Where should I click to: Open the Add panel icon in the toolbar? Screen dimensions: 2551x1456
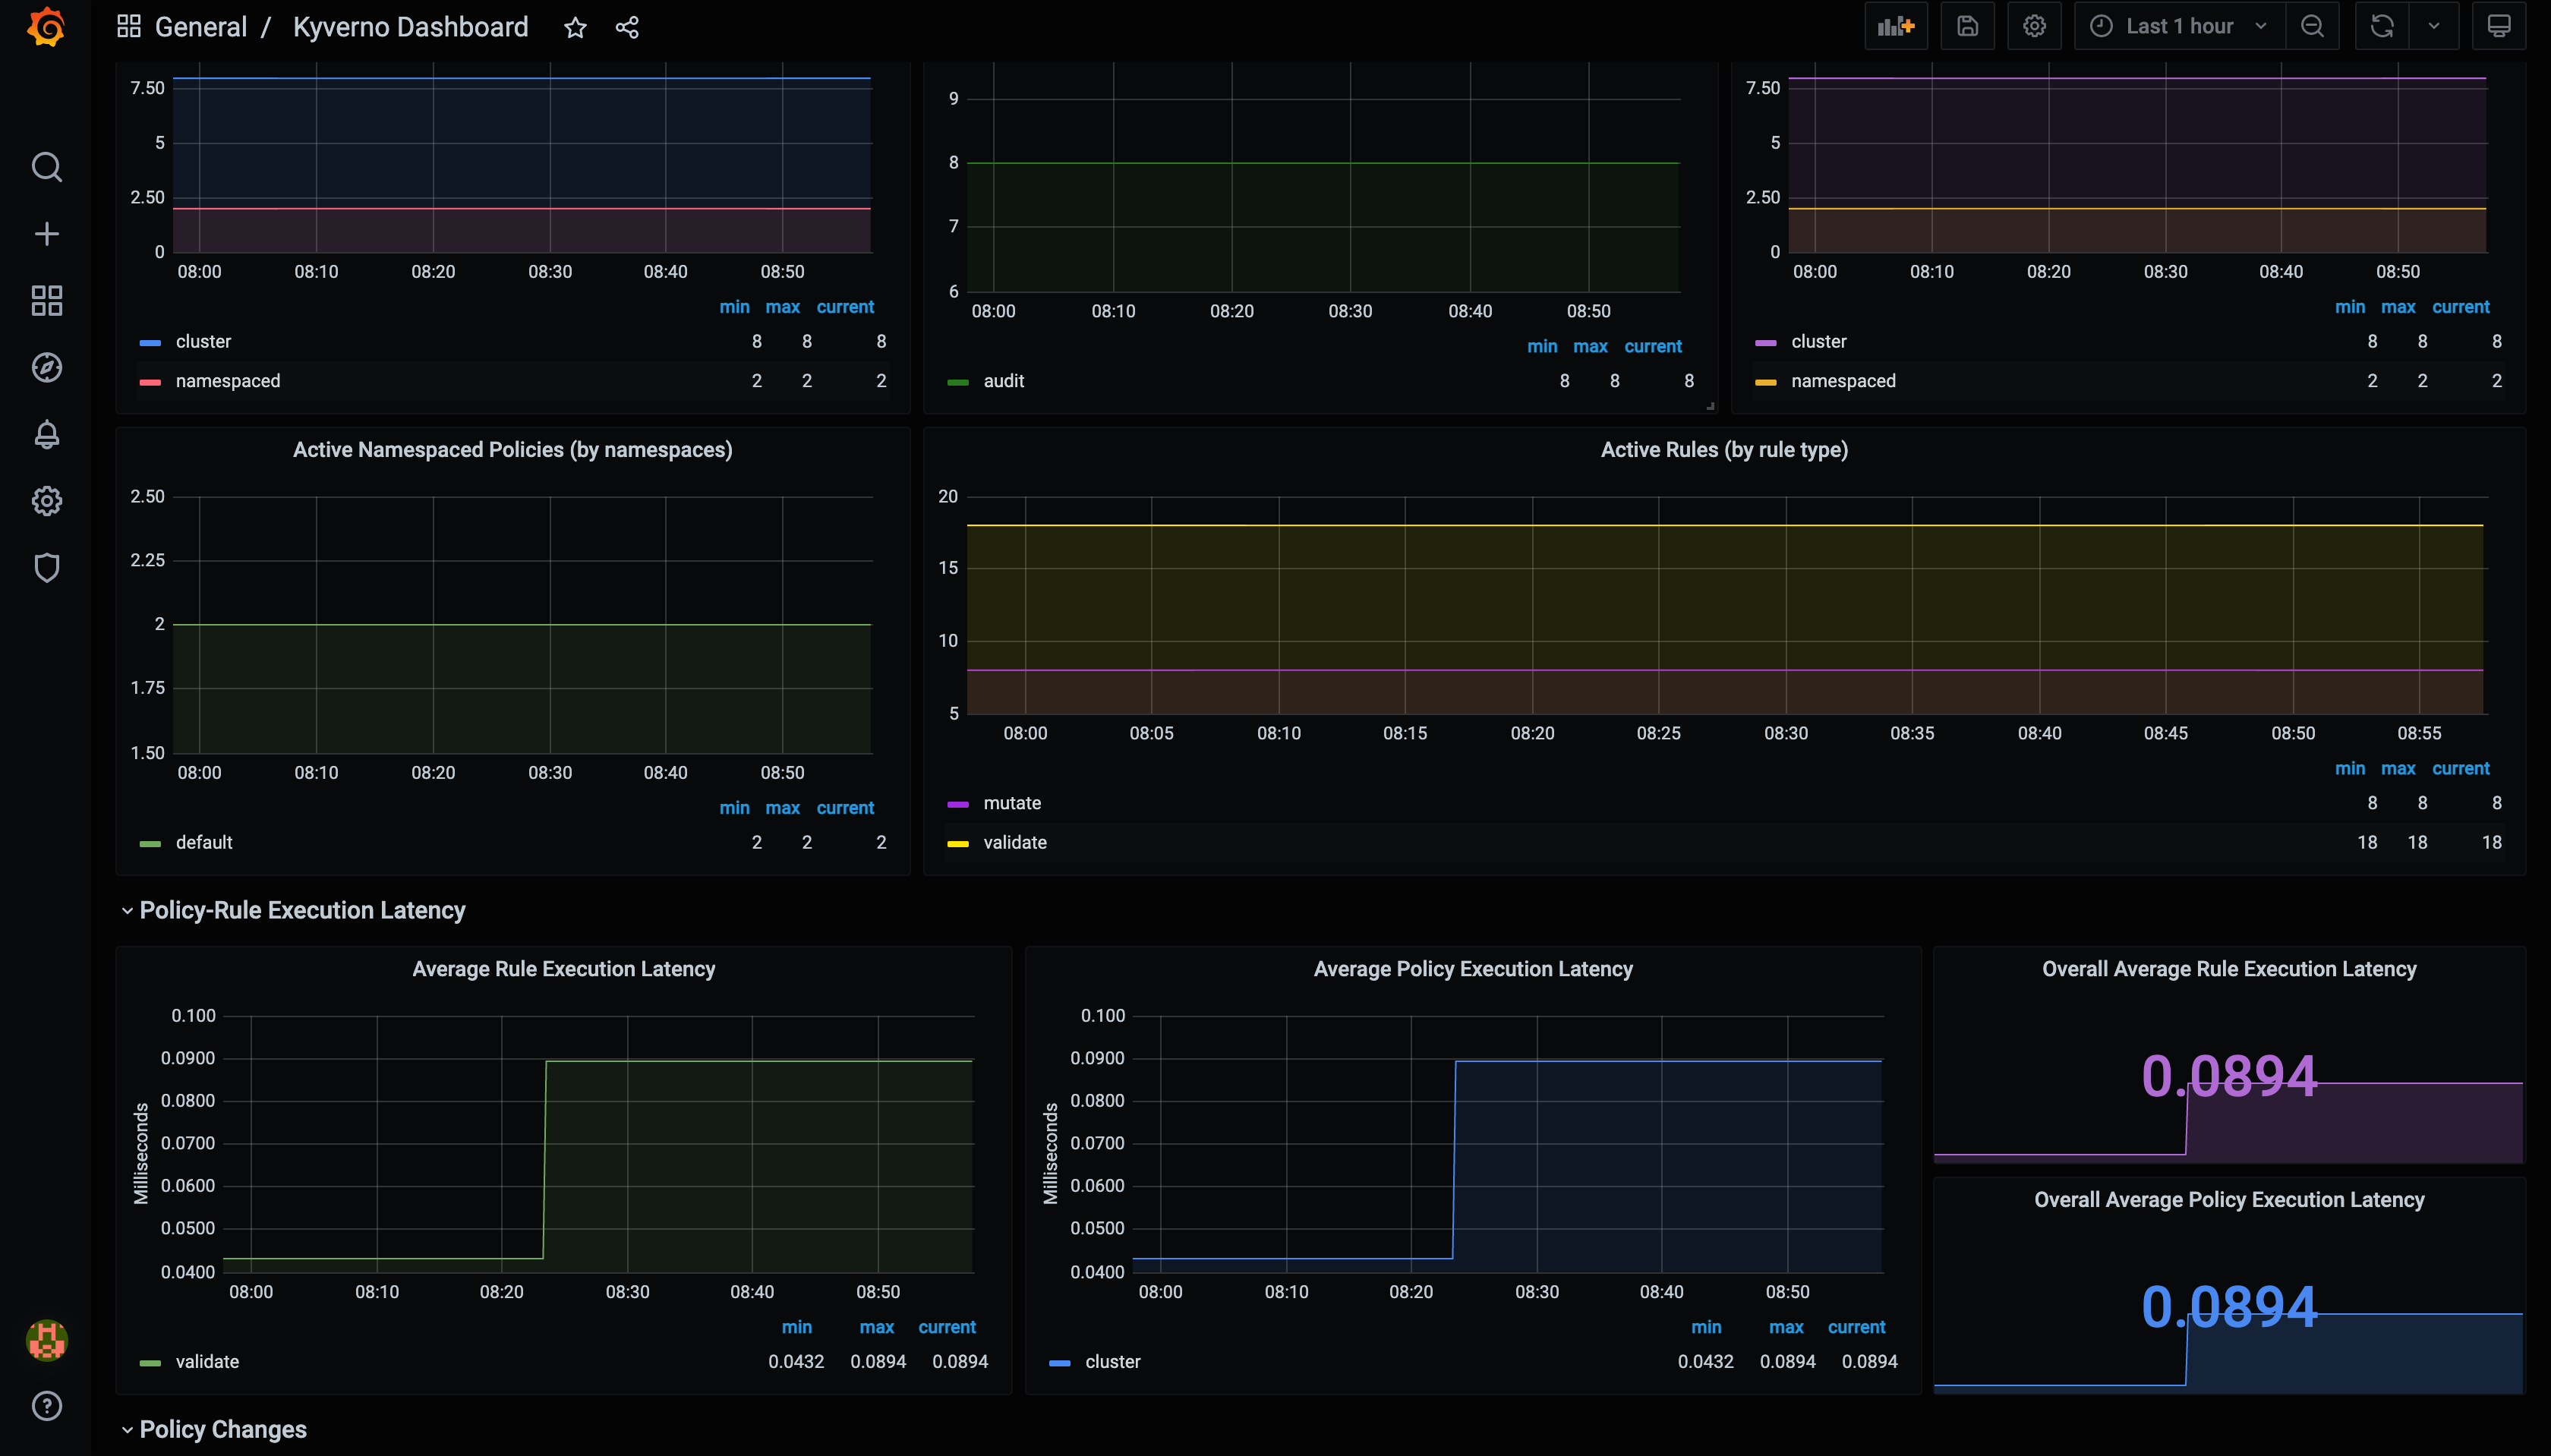point(1895,25)
